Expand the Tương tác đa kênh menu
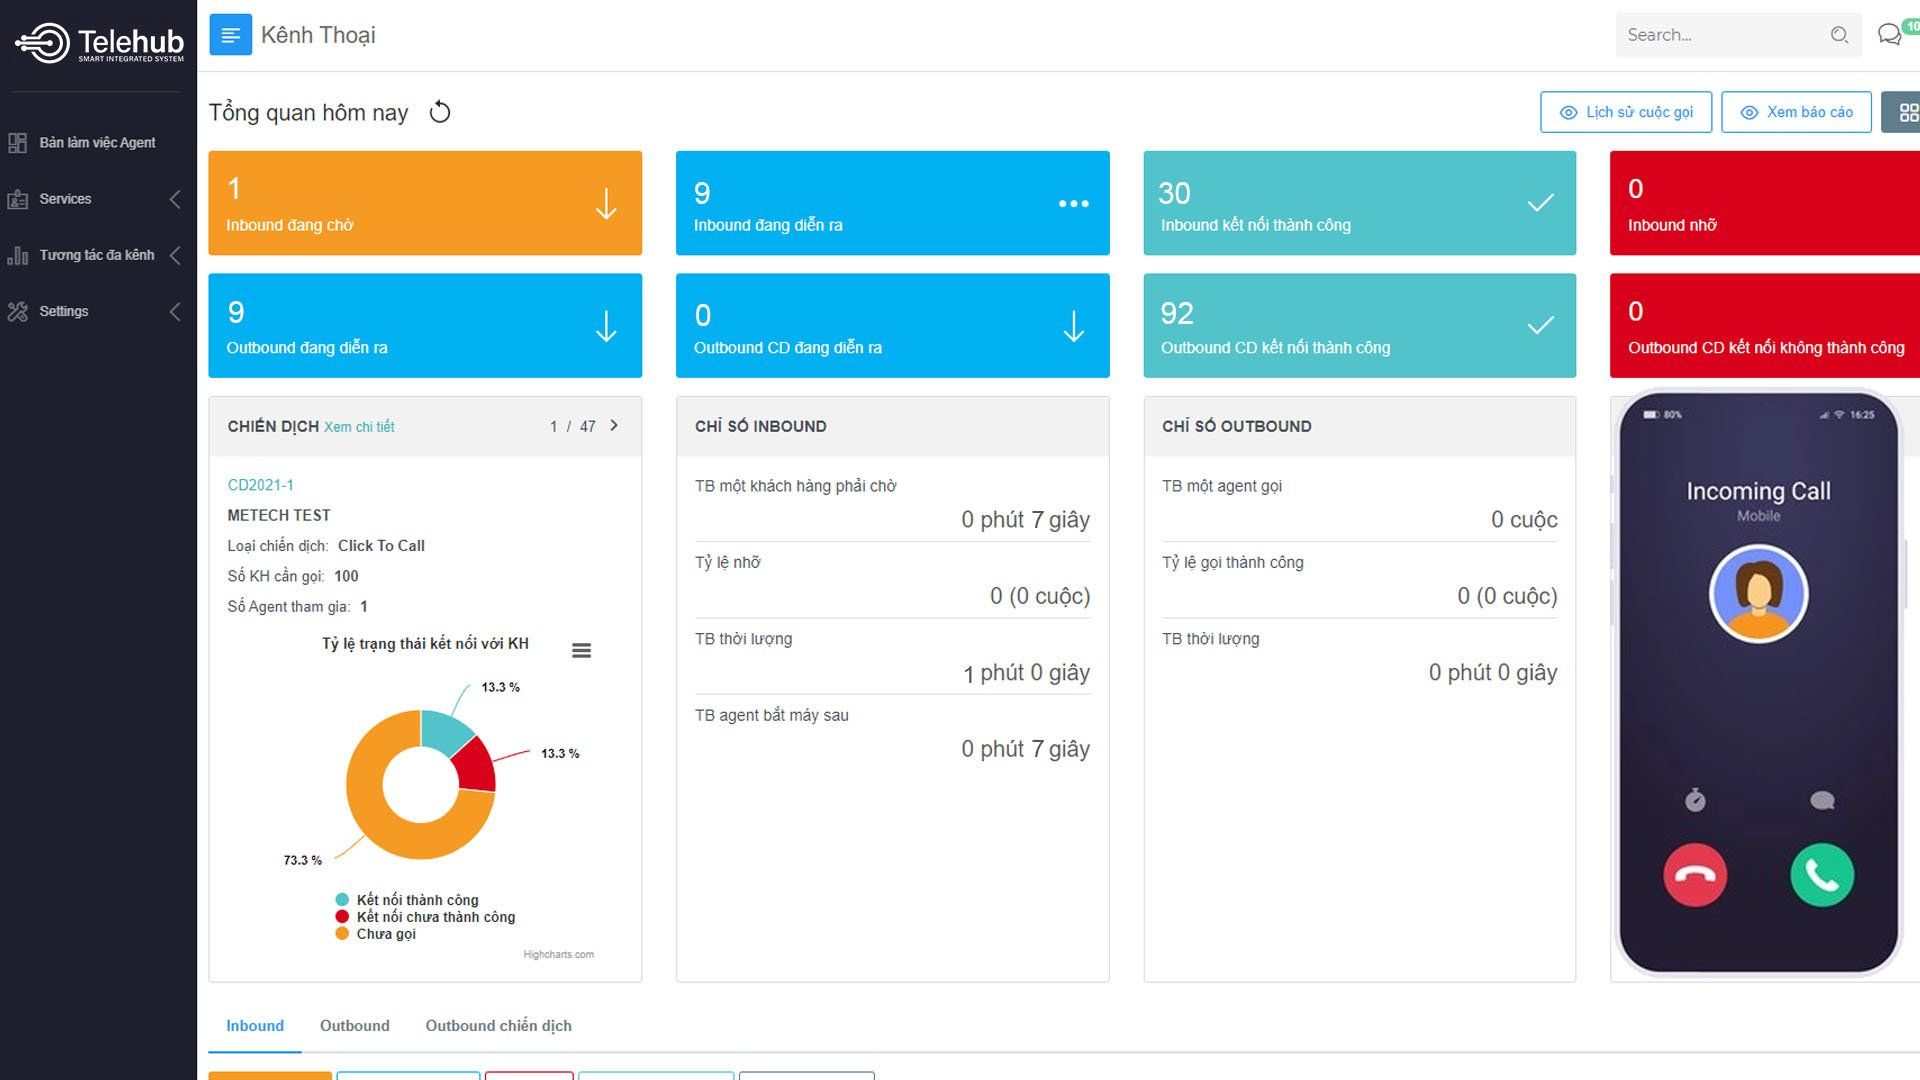Image resolution: width=1920 pixels, height=1080 pixels. (96, 255)
